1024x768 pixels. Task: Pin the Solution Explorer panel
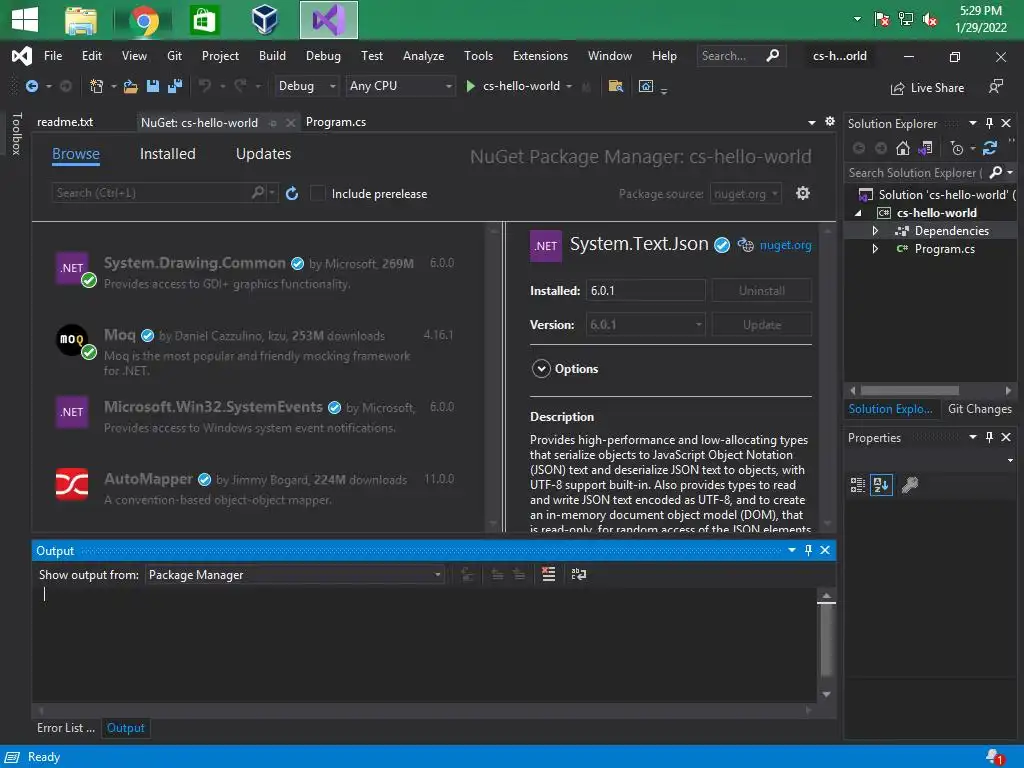click(989, 123)
